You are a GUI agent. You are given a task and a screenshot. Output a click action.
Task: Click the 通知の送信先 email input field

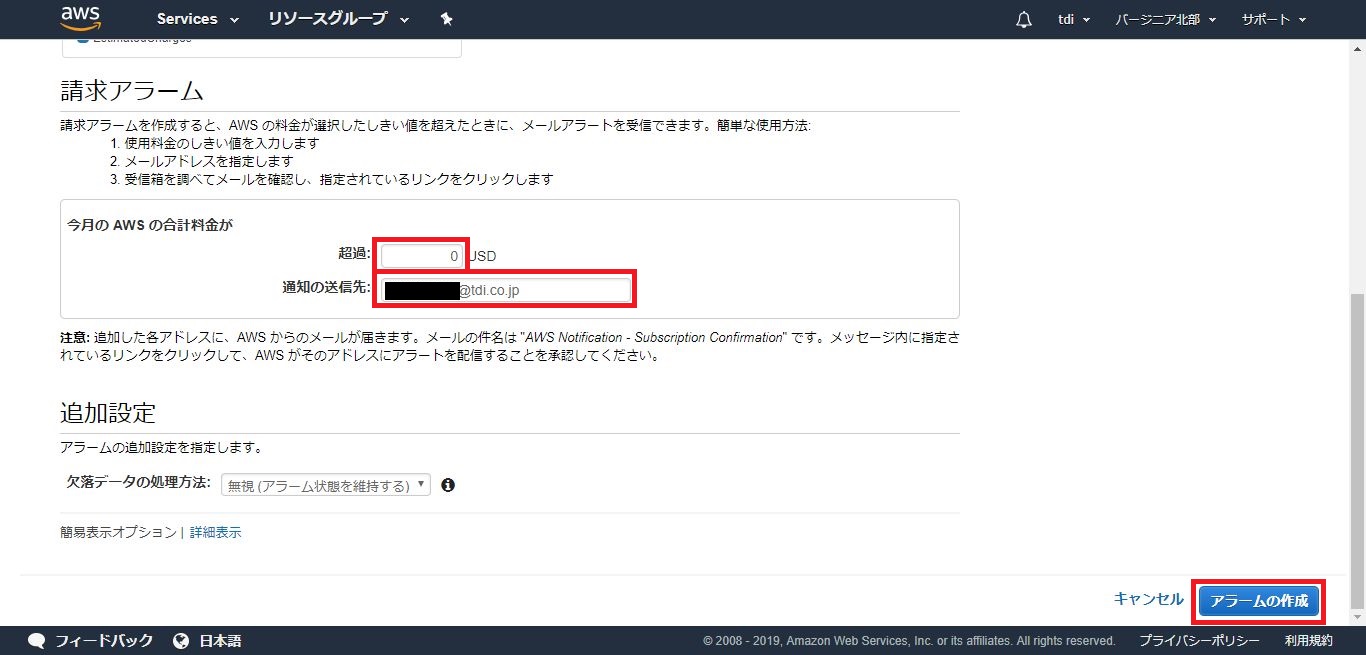505,290
